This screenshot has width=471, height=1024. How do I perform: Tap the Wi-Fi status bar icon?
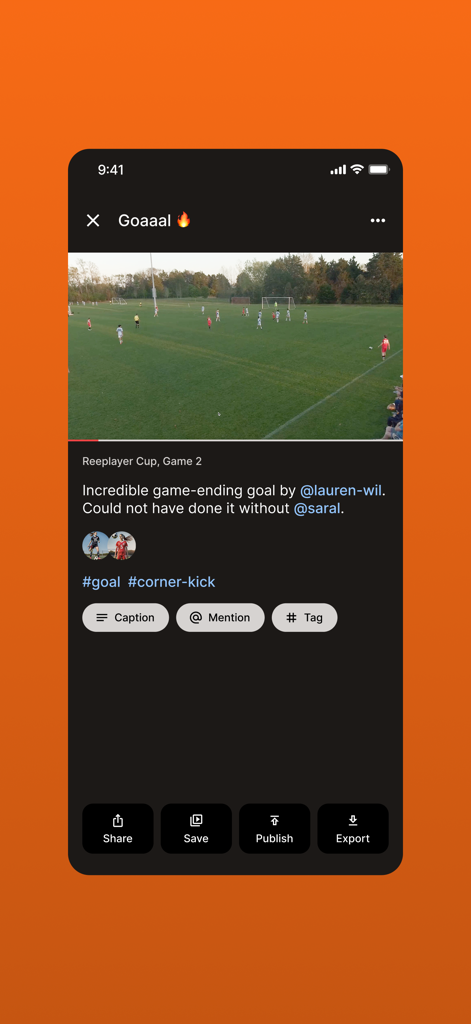[x=357, y=169]
